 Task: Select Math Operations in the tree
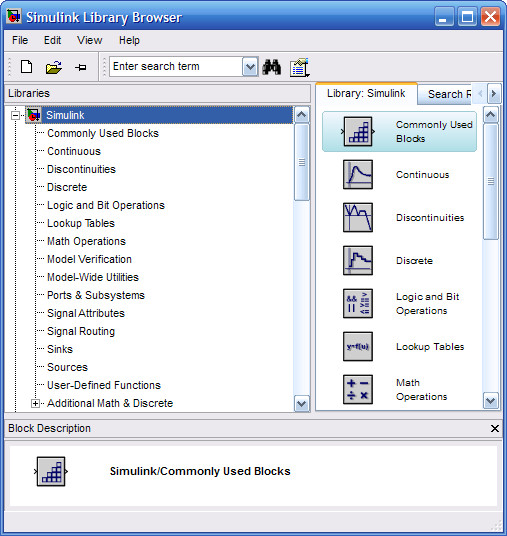pyautogui.click(x=86, y=241)
